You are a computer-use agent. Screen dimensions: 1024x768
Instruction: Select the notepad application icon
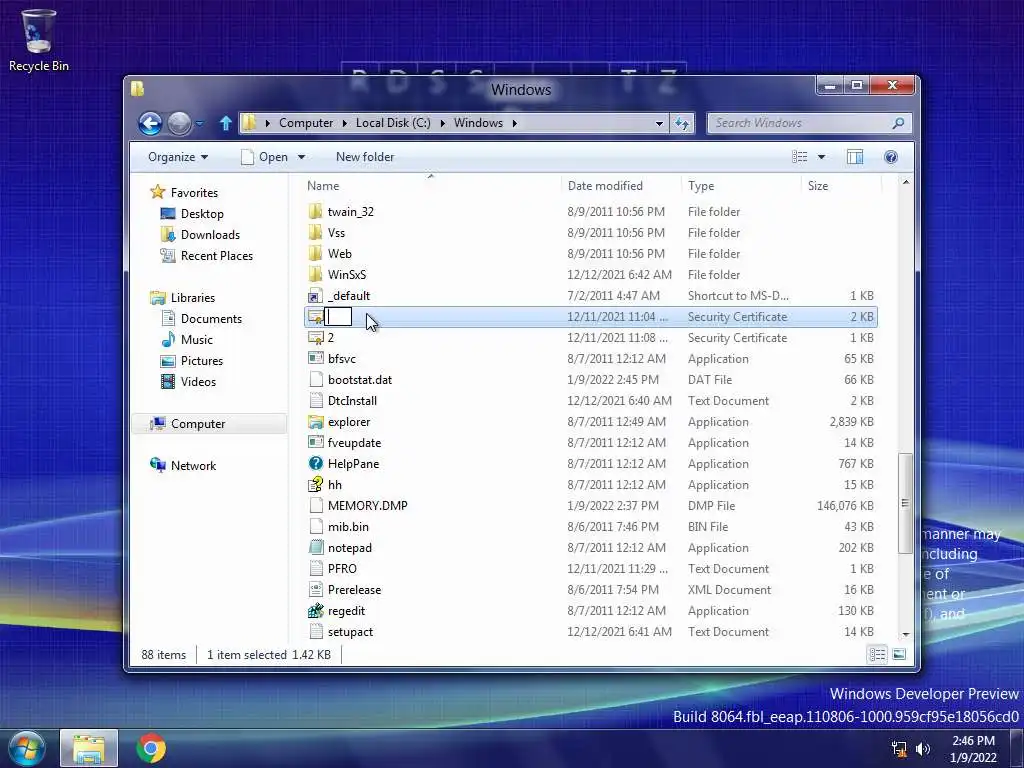(315, 547)
